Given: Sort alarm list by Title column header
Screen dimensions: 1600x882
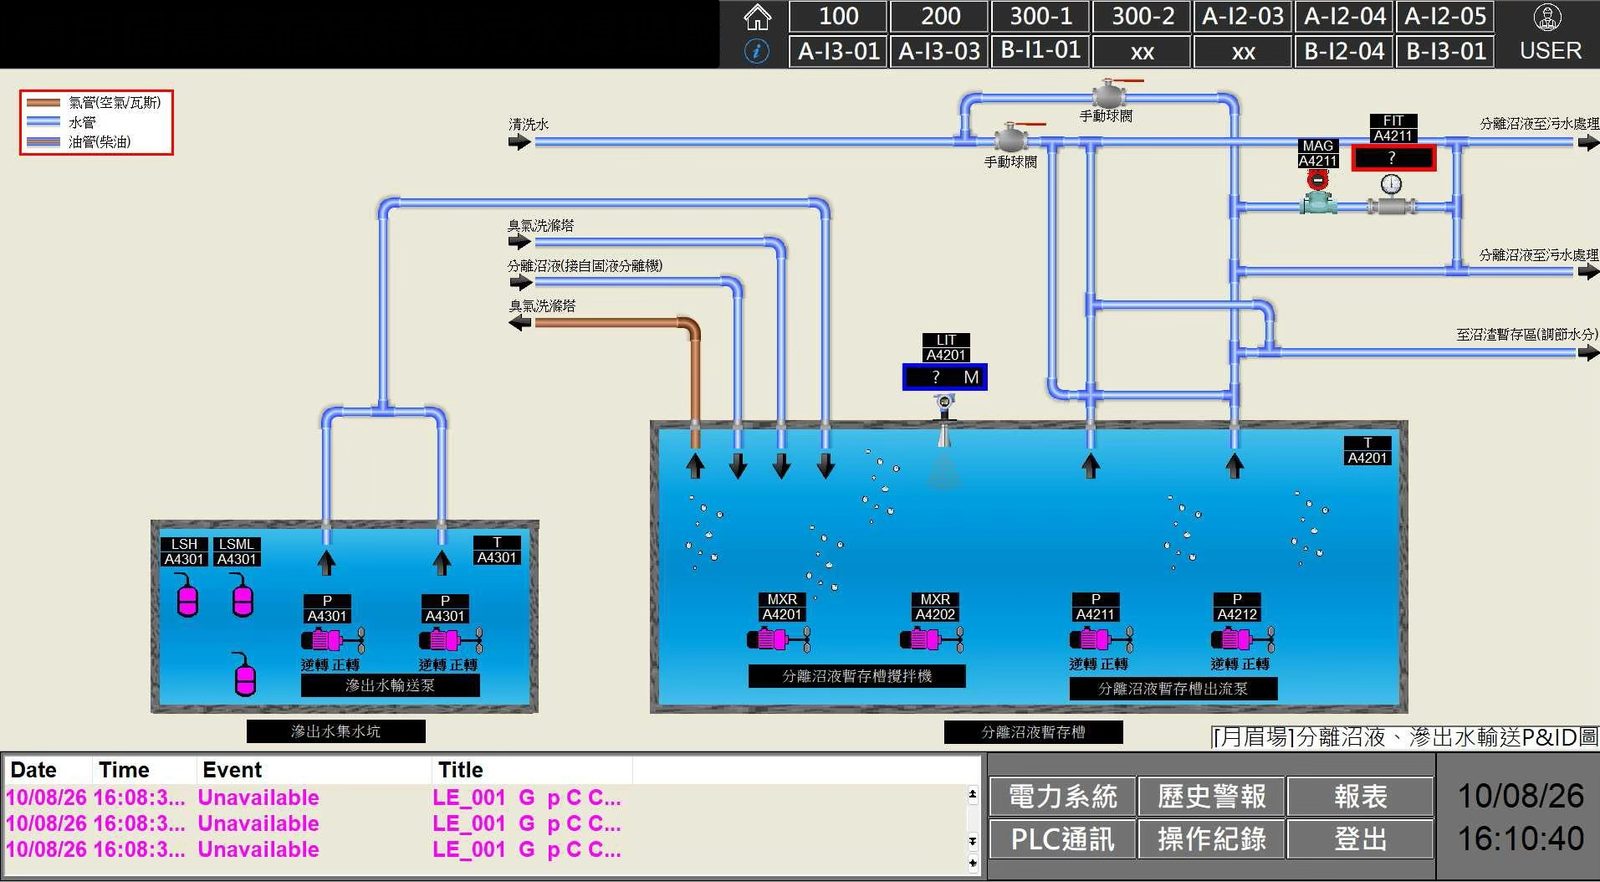Looking at the screenshot, I should pos(532,770).
